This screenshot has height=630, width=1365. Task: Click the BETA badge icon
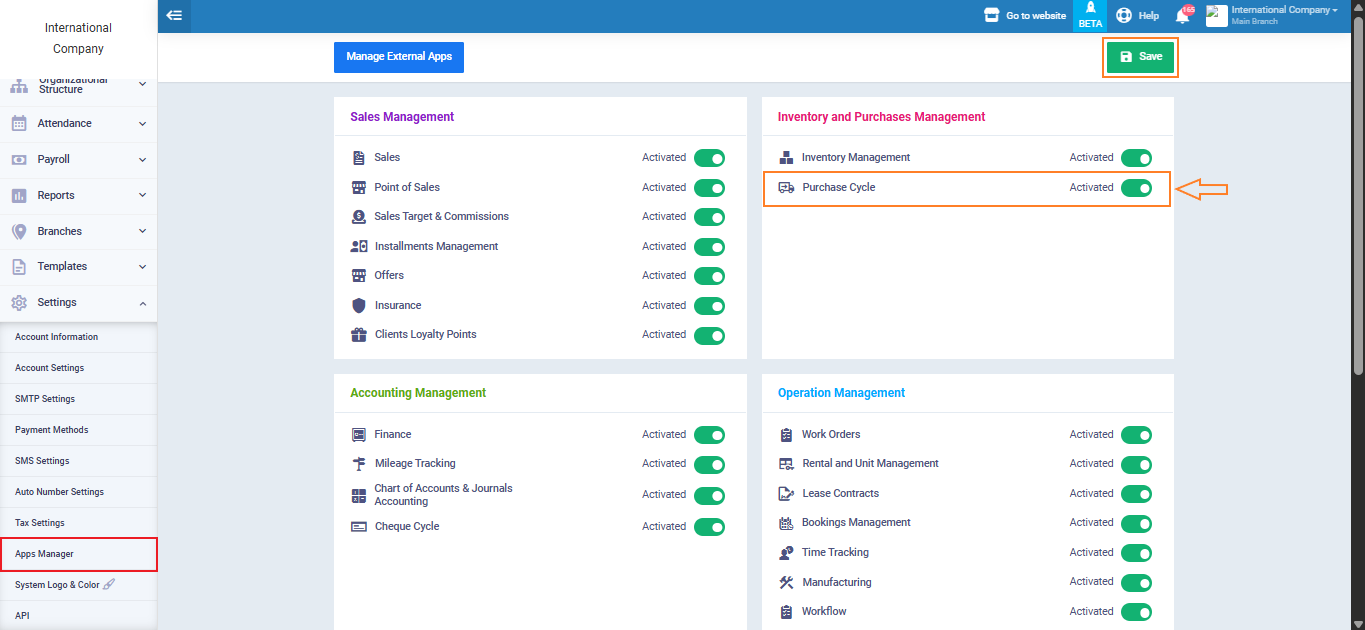[x=1090, y=15]
